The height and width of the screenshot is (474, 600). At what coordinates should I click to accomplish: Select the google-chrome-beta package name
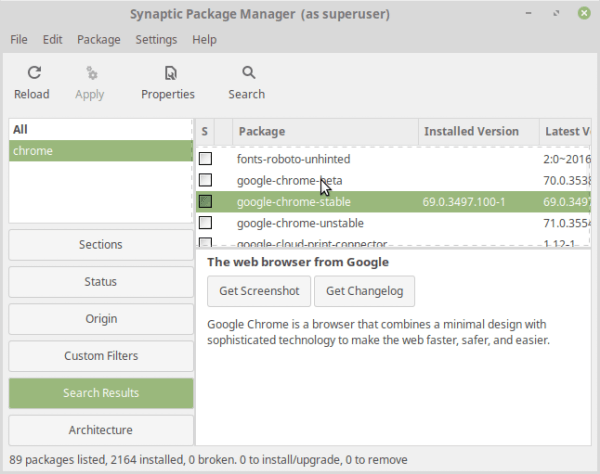coord(289,181)
